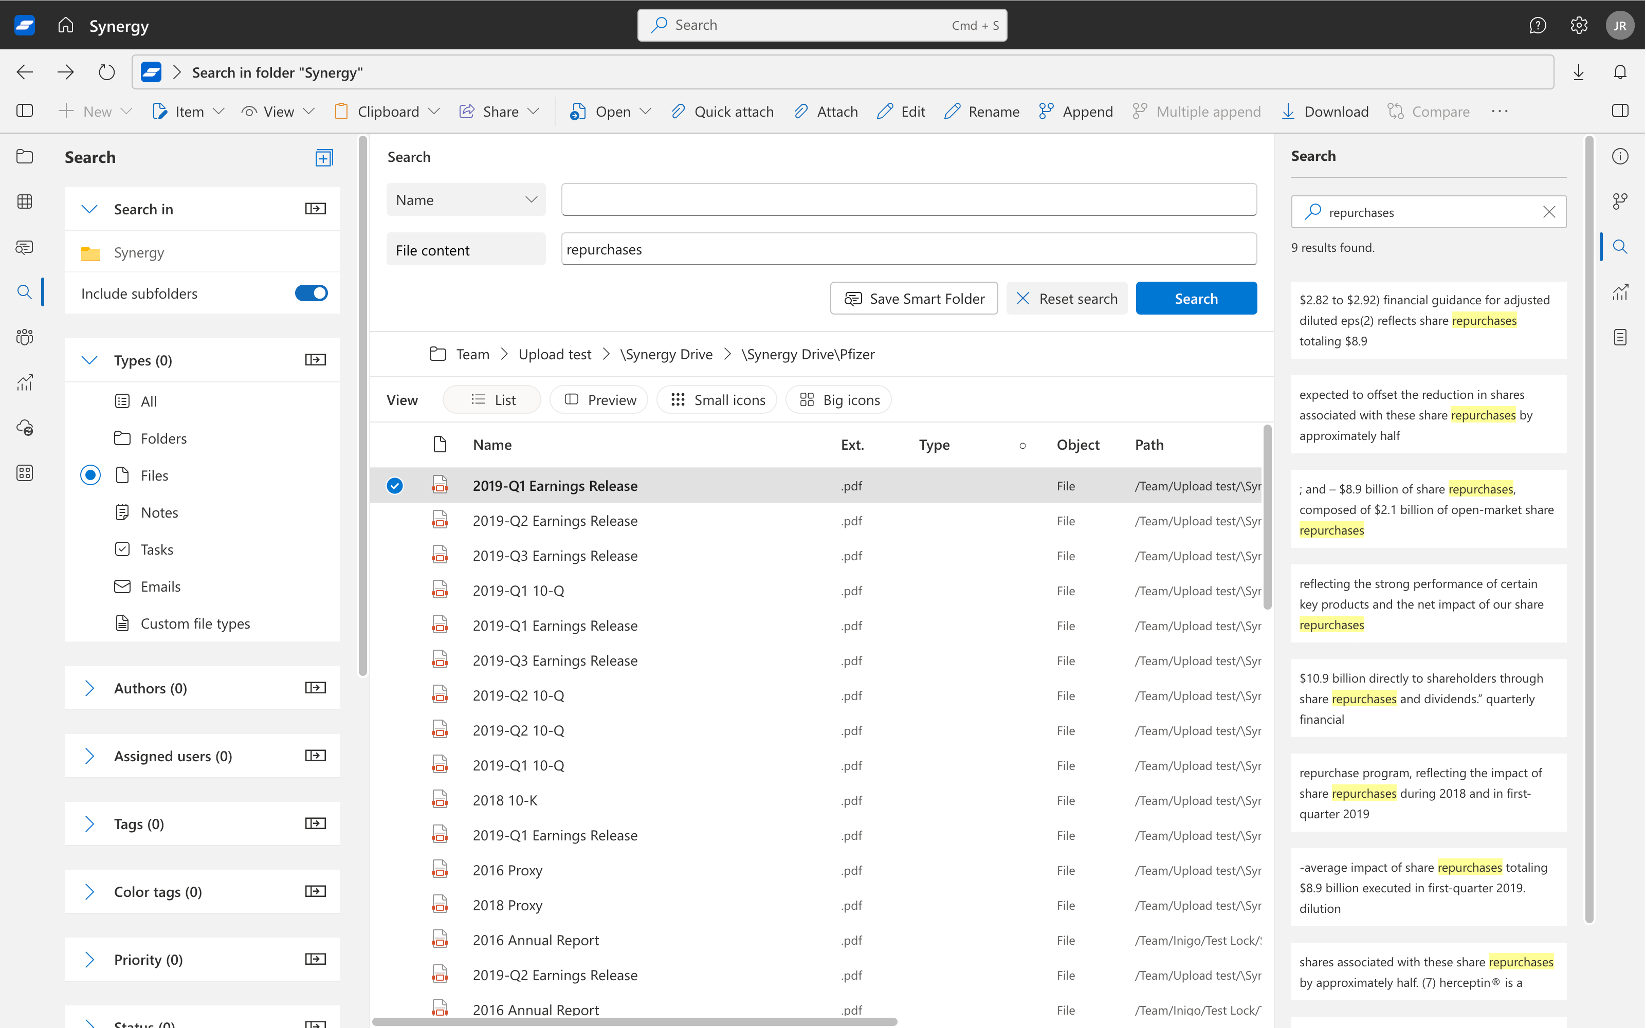Select Folders type option
Image resolution: width=1646 pixels, height=1028 pixels.
pyautogui.click(x=151, y=438)
